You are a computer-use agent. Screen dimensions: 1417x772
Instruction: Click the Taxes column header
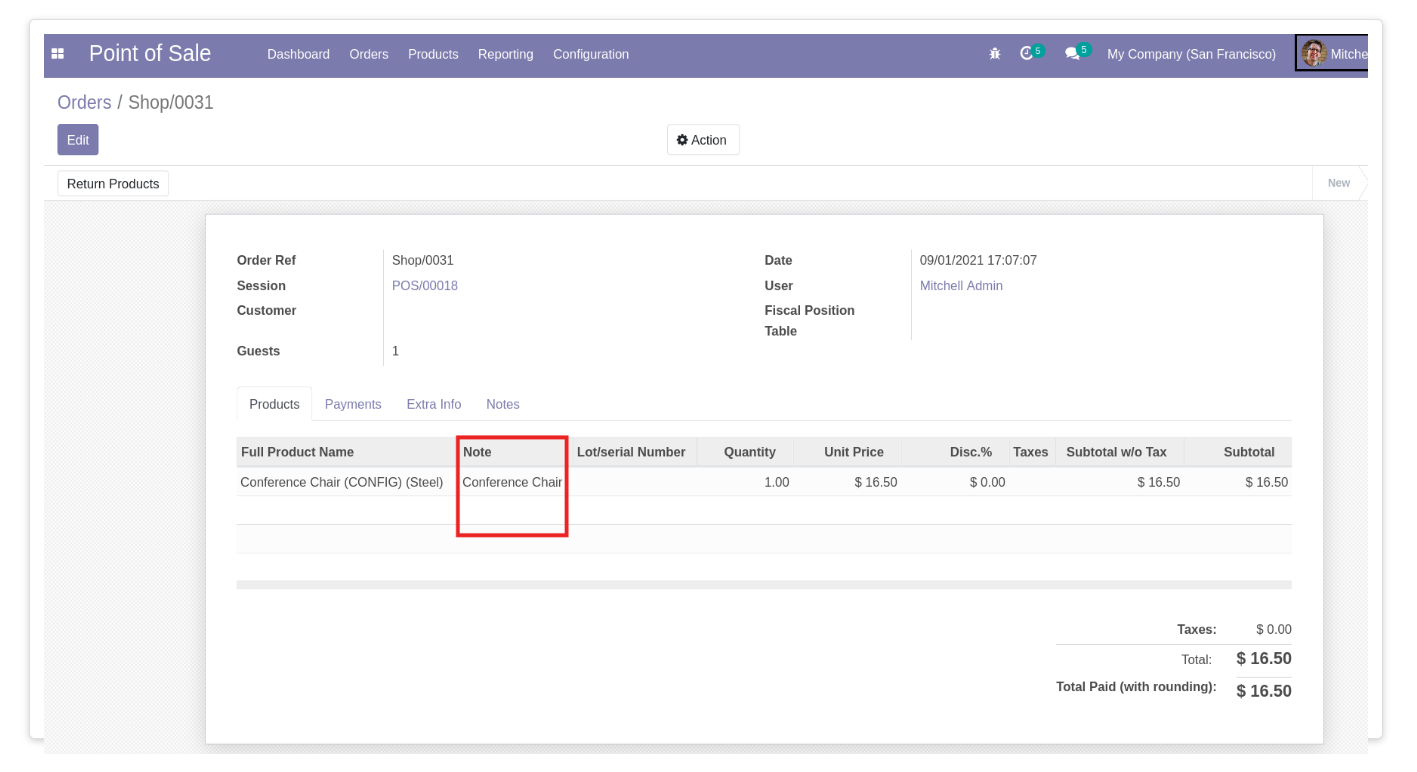click(1030, 452)
